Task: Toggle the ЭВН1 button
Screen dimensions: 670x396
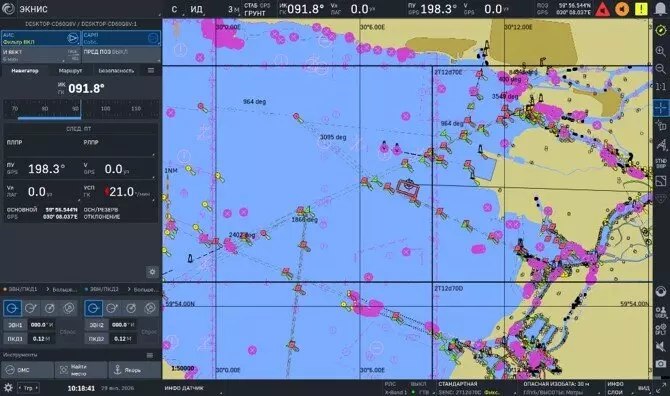Action: click(15, 325)
